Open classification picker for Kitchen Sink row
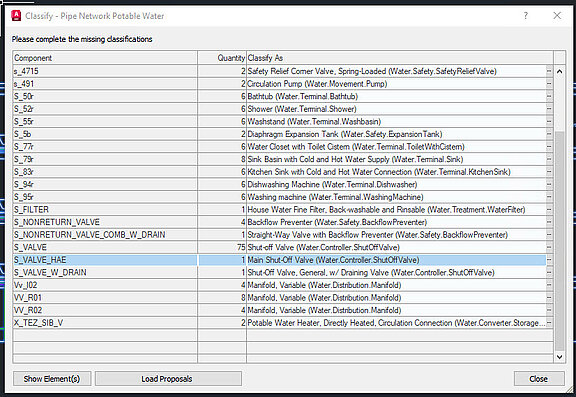Image resolution: width=576 pixels, height=397 pixels. 549,172
